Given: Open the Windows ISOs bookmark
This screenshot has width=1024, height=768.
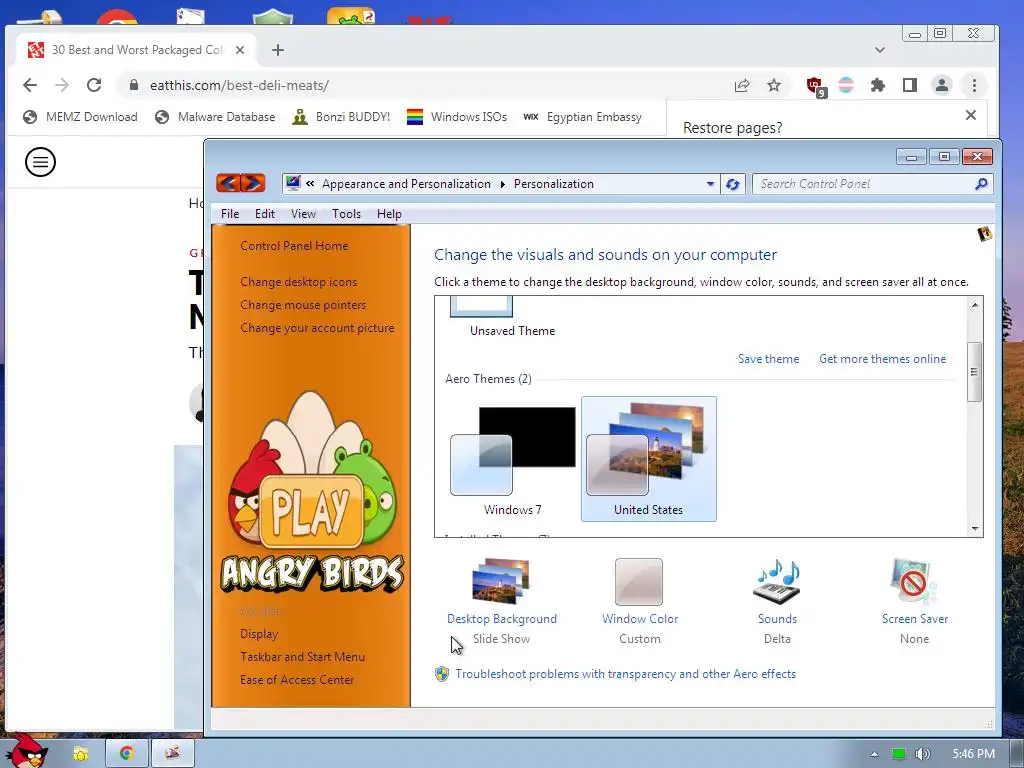Looking at the screenshot, I should click(x=456, y=117).
